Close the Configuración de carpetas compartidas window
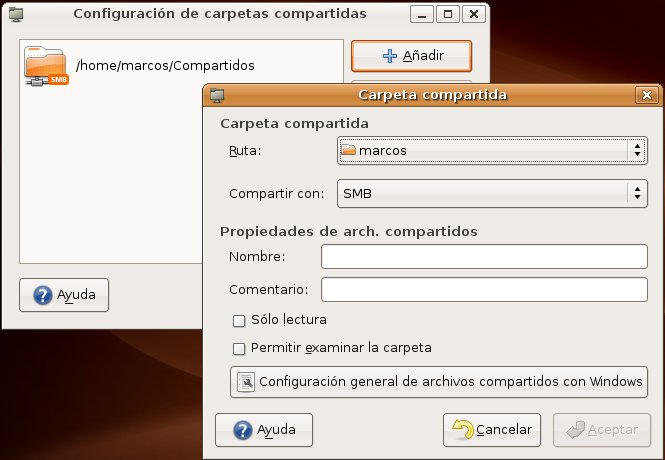 [x=474, y=15]
